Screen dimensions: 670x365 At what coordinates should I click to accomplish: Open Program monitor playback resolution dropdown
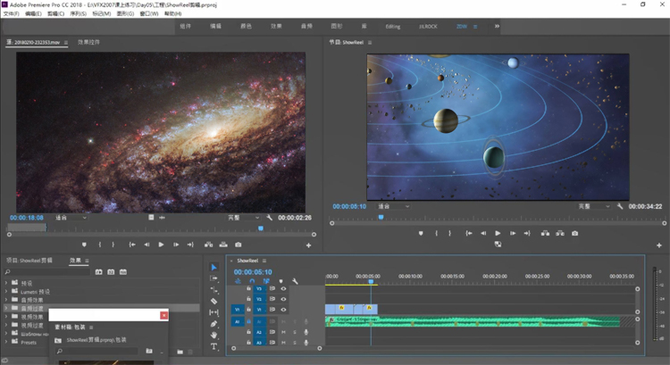point(594,206)
